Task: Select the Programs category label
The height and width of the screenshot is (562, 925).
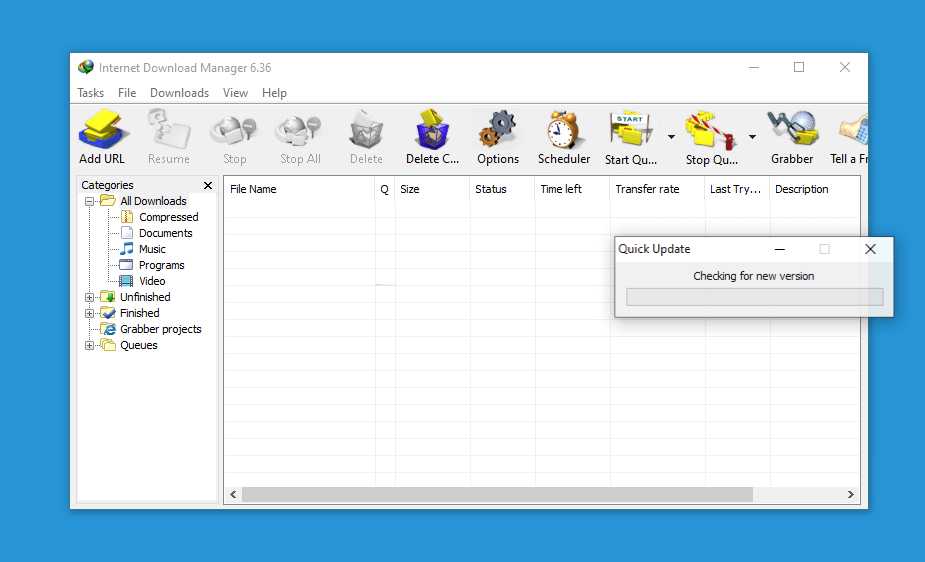Action: point(162,265)
